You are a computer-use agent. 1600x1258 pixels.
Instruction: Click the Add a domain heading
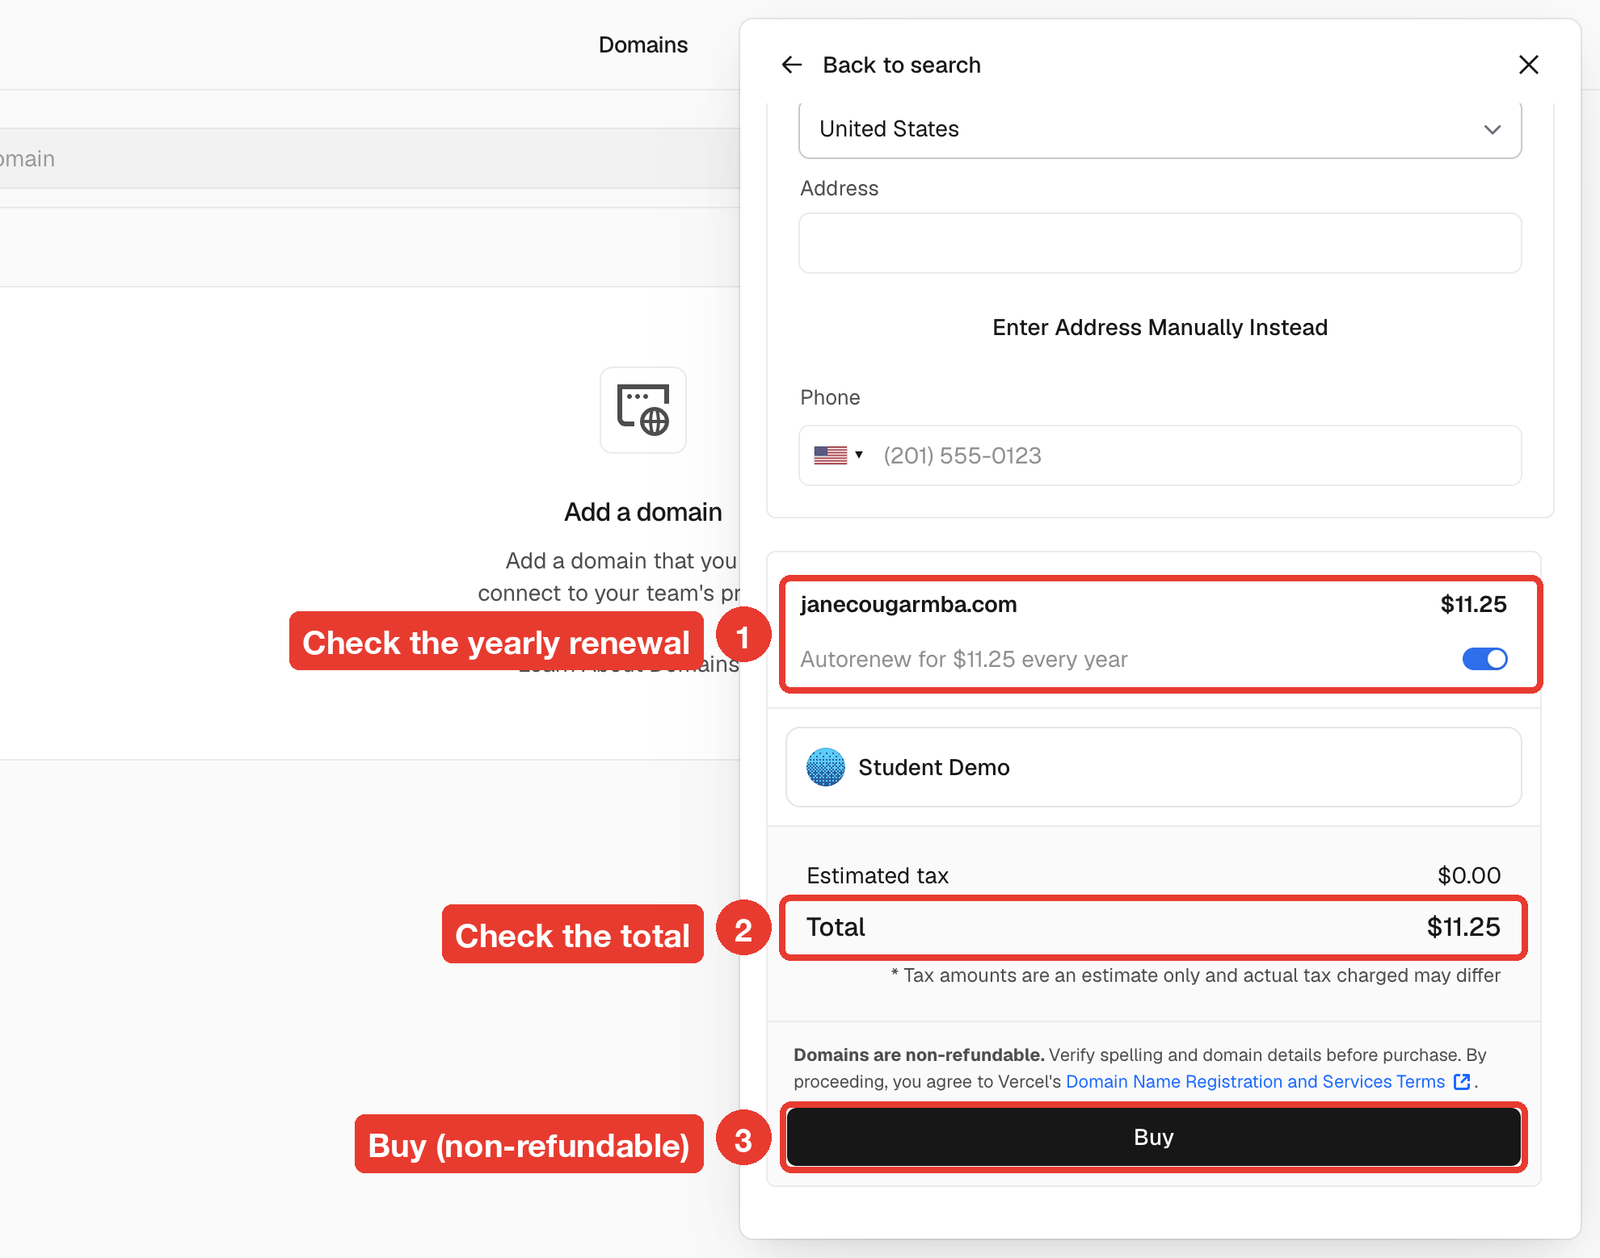click(x=643, y=512)
